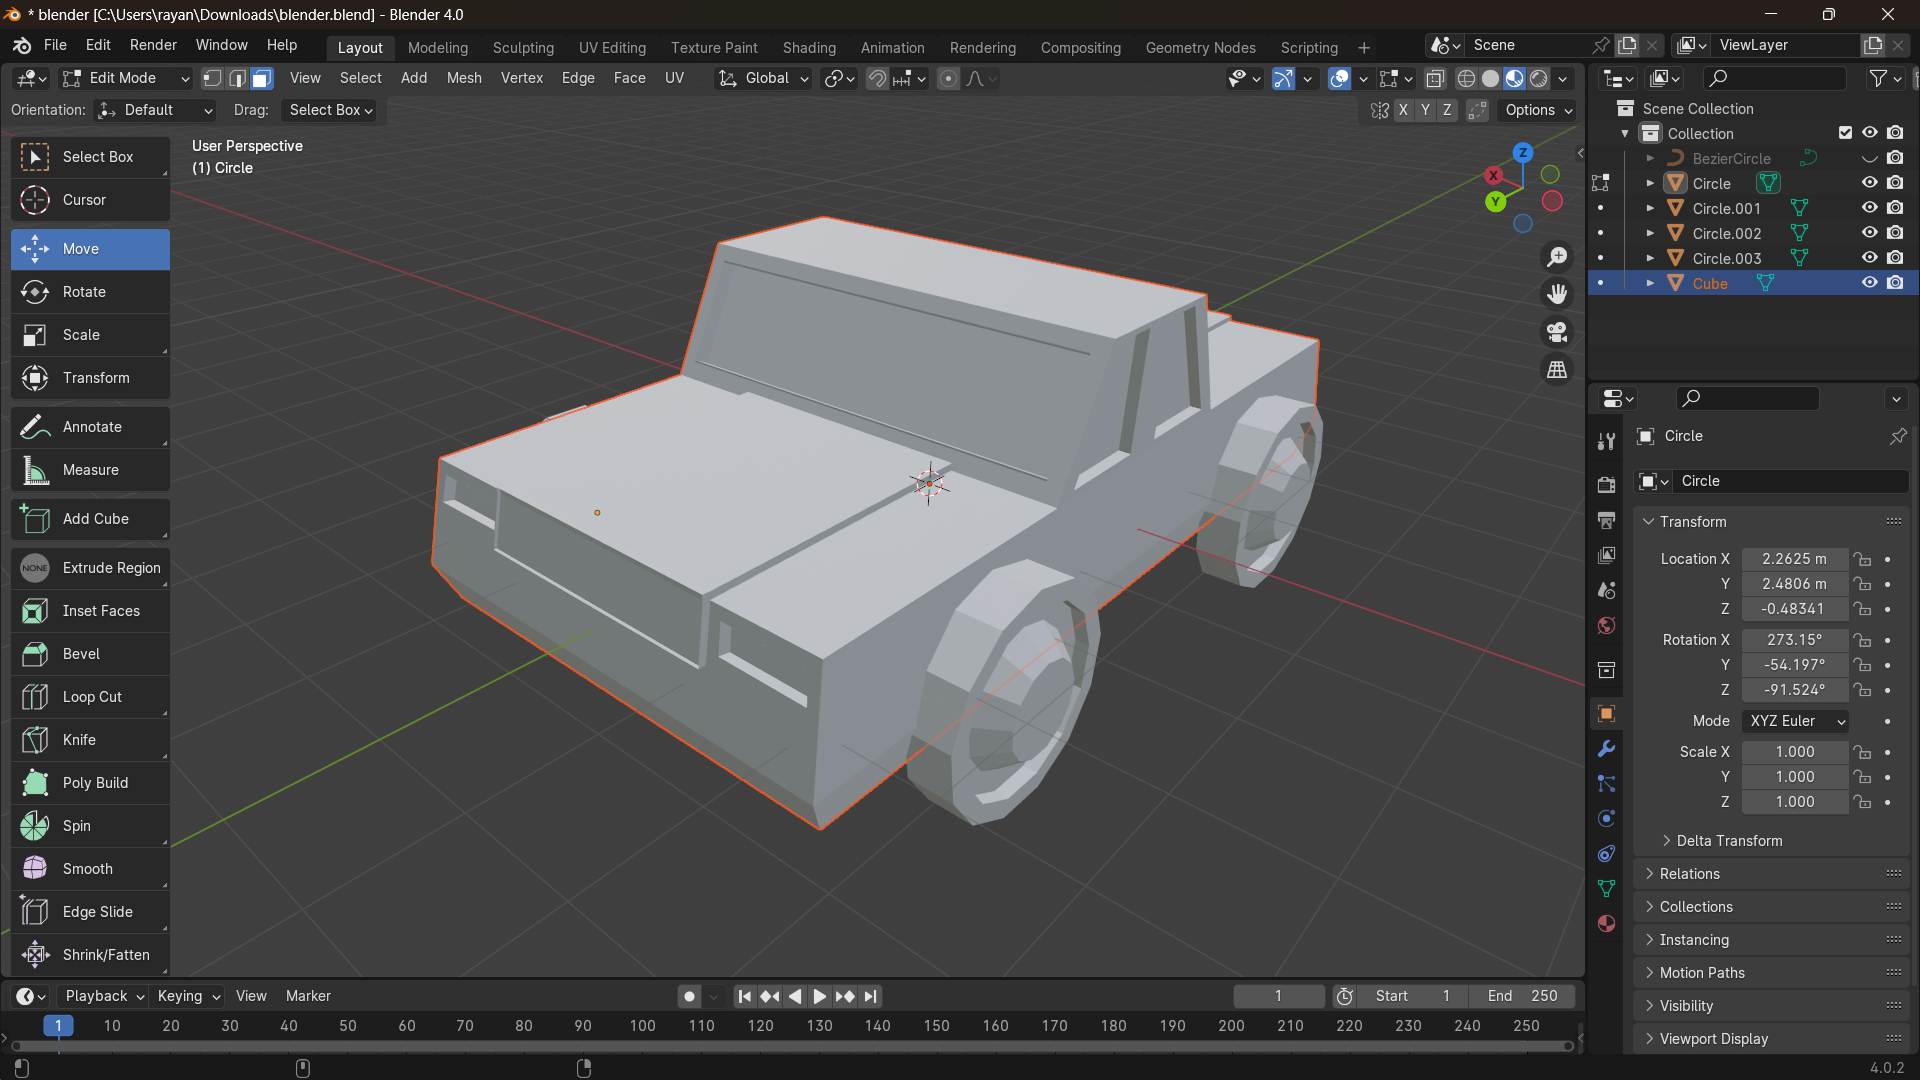Toggle camera view in viewport
The height and width of the screenshot is (1080, 1920).
pyautogui.click(x=1557, y=332)
